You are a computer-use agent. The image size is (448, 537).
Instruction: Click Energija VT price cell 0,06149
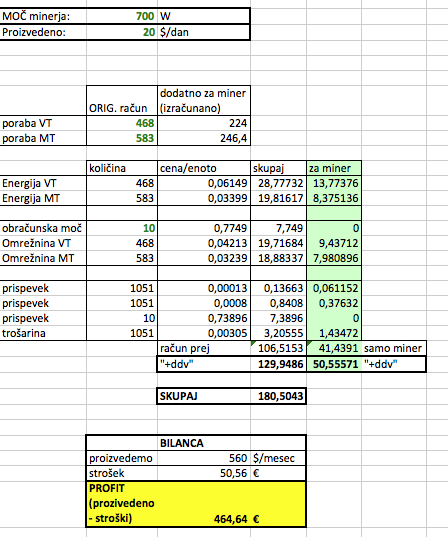(x=204, y=183)
